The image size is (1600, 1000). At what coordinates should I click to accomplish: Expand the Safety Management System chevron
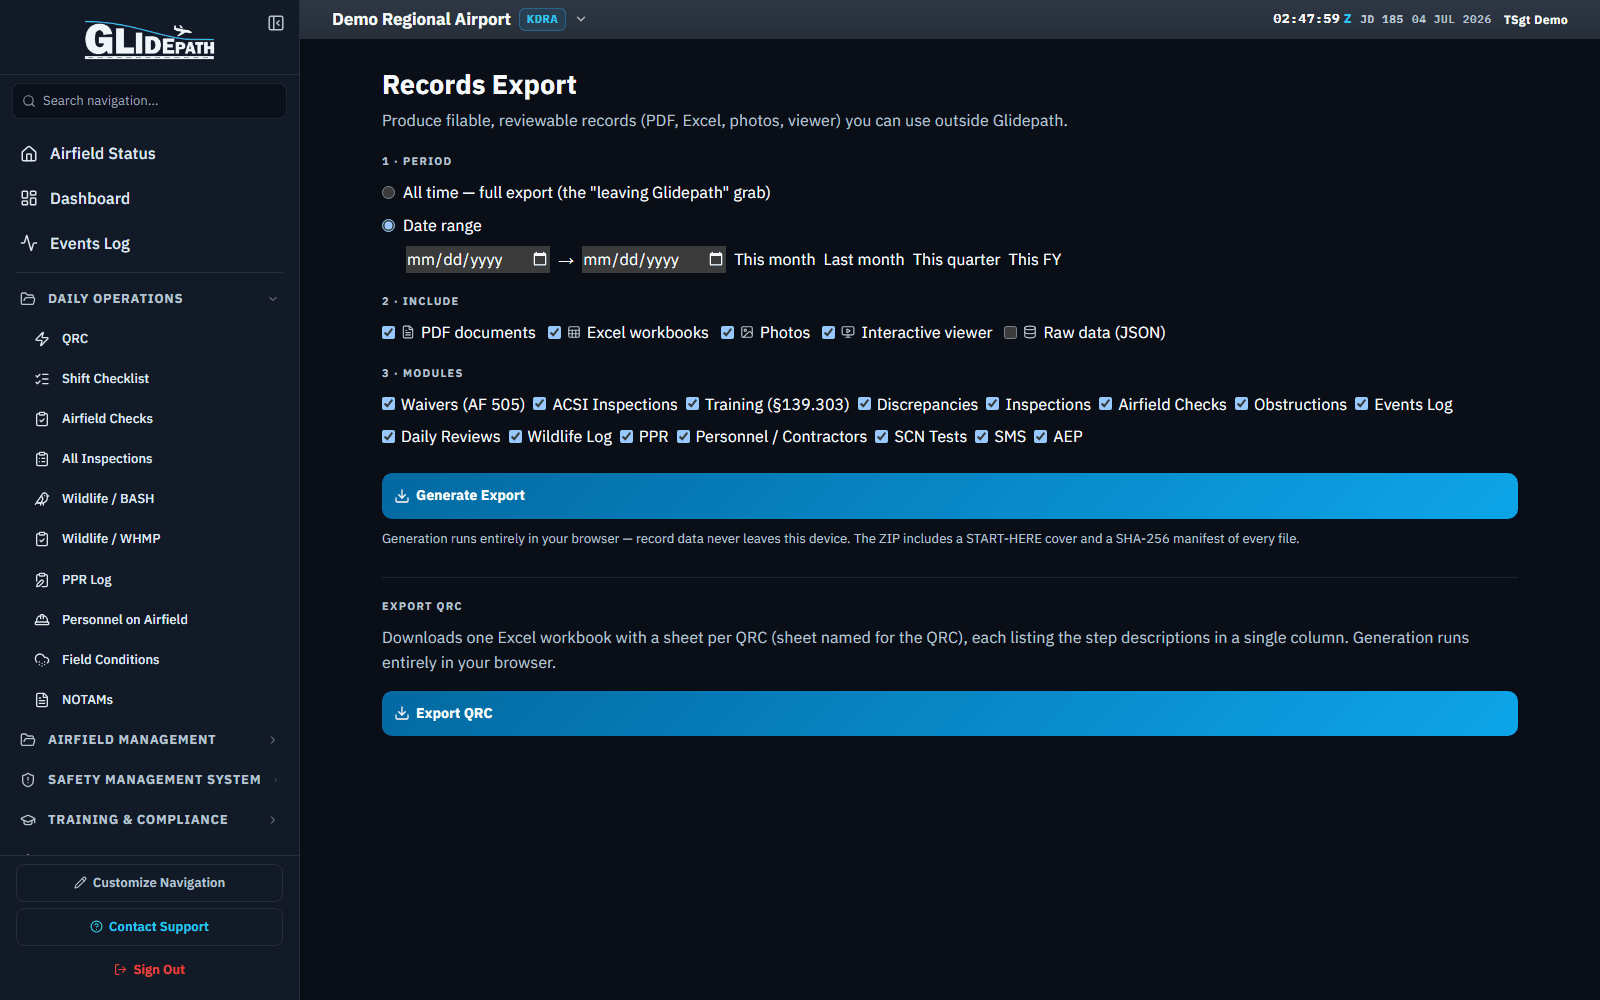(275, 780)
